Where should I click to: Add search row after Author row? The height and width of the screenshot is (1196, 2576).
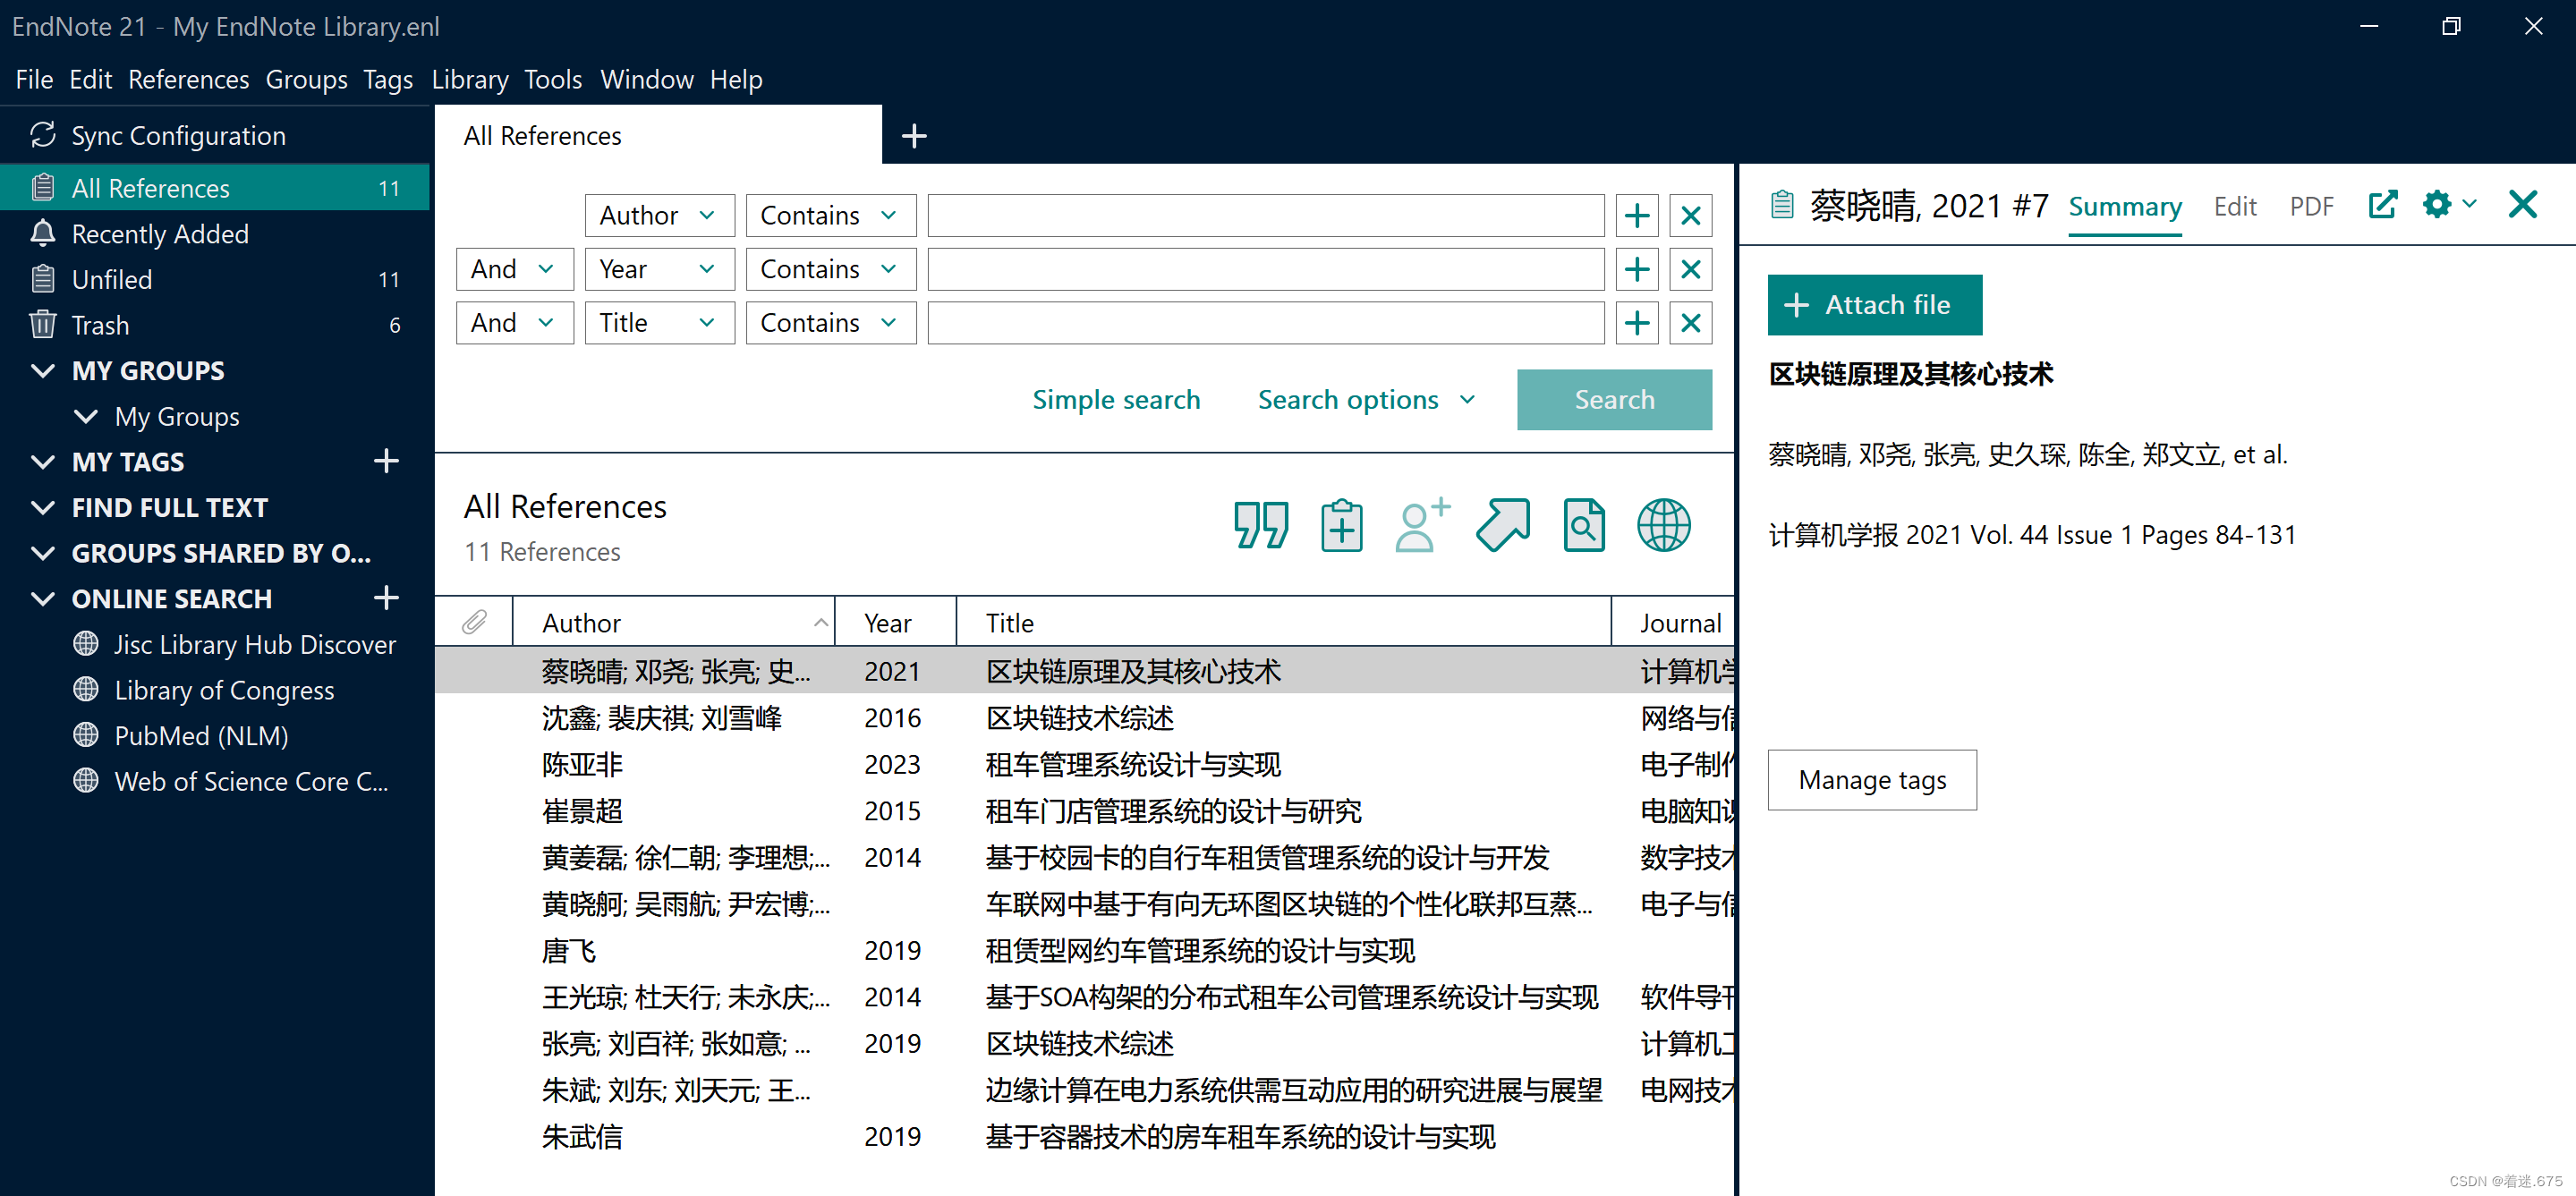click(x=1637, y=215)
